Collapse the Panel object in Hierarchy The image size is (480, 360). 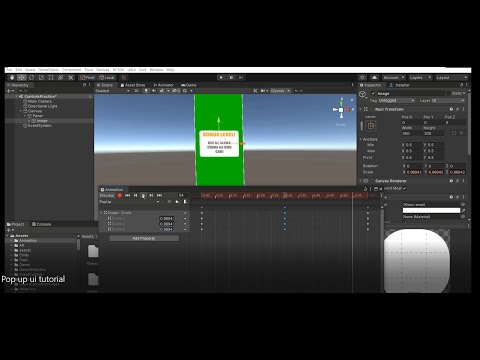click(x=25, y=116)
